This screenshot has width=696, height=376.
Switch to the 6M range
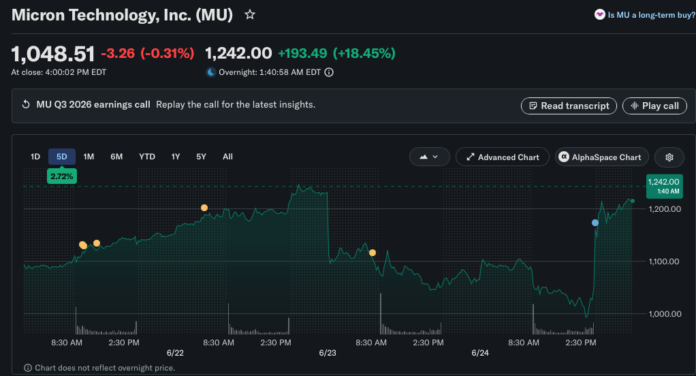point(116,157)
